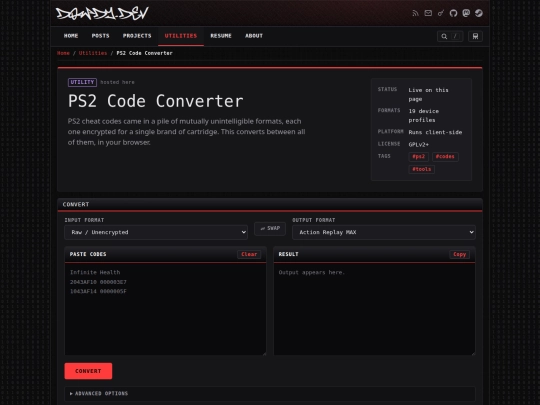Image resolution: width=540 pixels, height=405 pixels.
Task: Click the PS2 Code Converter heading
Action: [x=156, y=101]
